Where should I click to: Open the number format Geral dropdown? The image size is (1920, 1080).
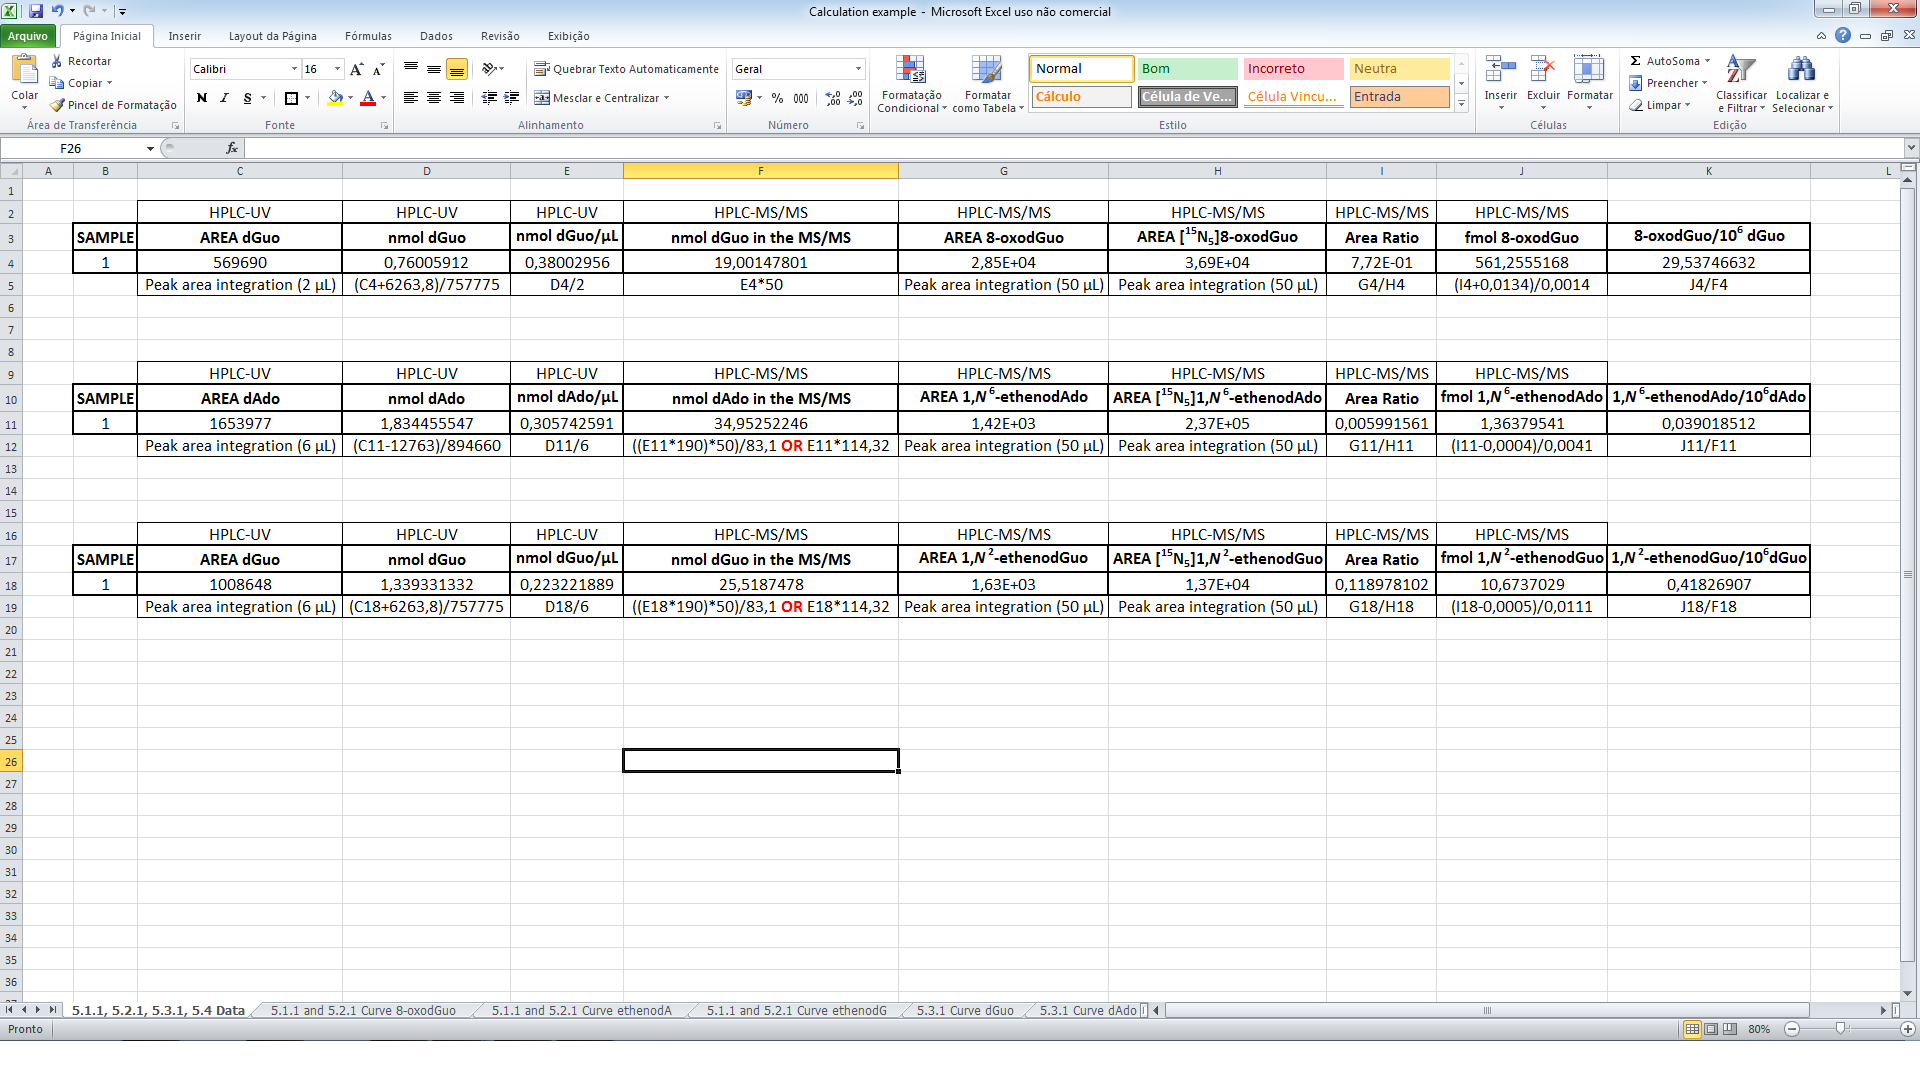tap(858, 69)
